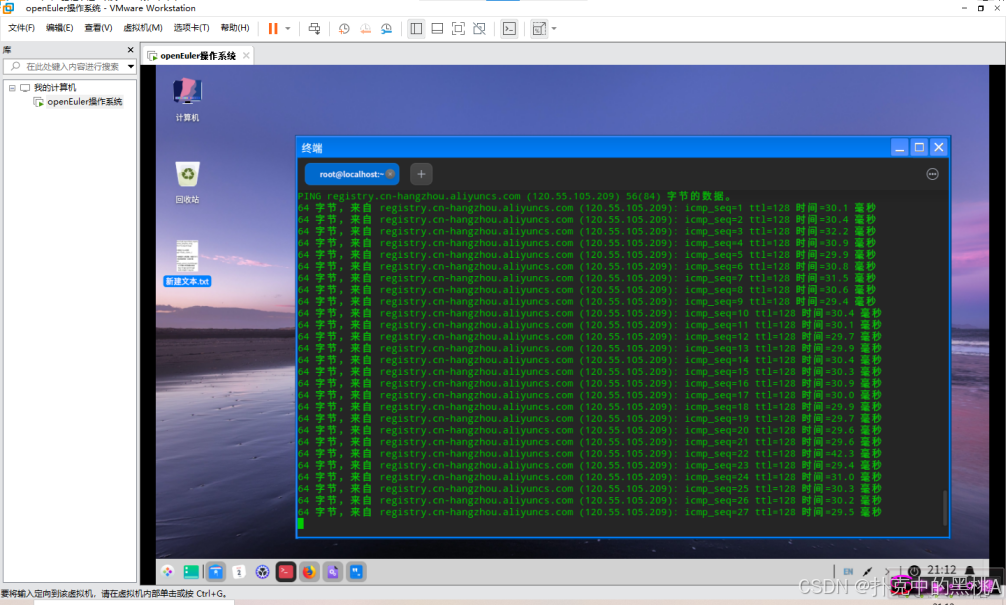
Task: Select 我的计算机 in the library tree
Action: 55,88
